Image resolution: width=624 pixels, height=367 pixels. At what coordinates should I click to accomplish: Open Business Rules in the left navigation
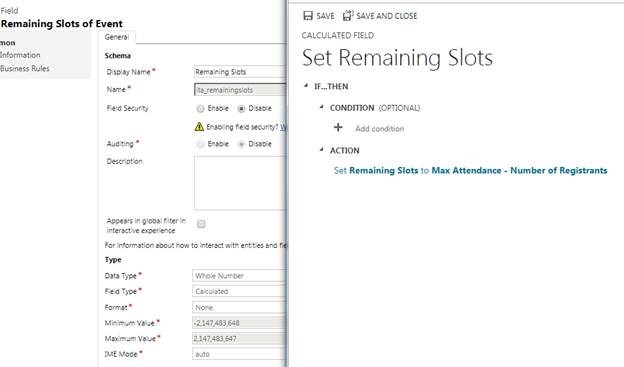pyautogui.click(x=25, y=68)
